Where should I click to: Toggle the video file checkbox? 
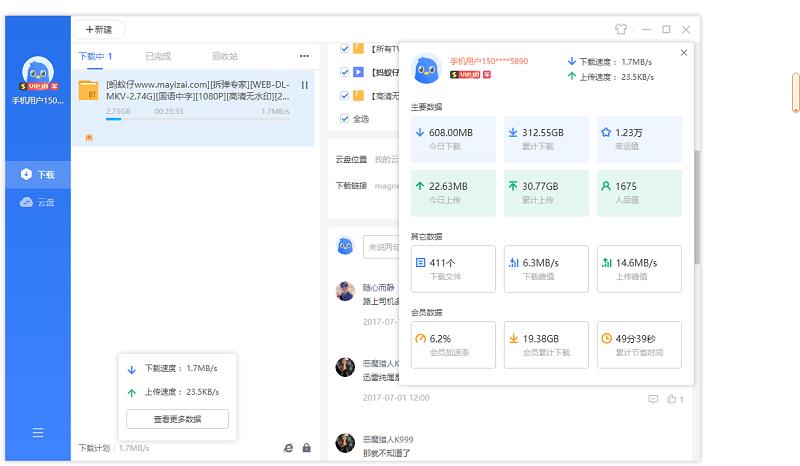point(345,72)
